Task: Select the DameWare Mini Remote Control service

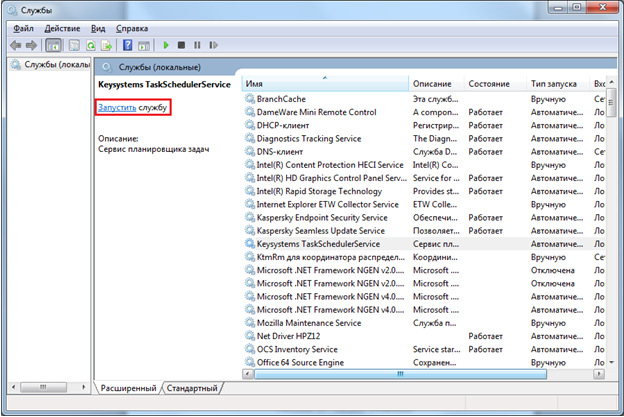Action: pos(425,112)
